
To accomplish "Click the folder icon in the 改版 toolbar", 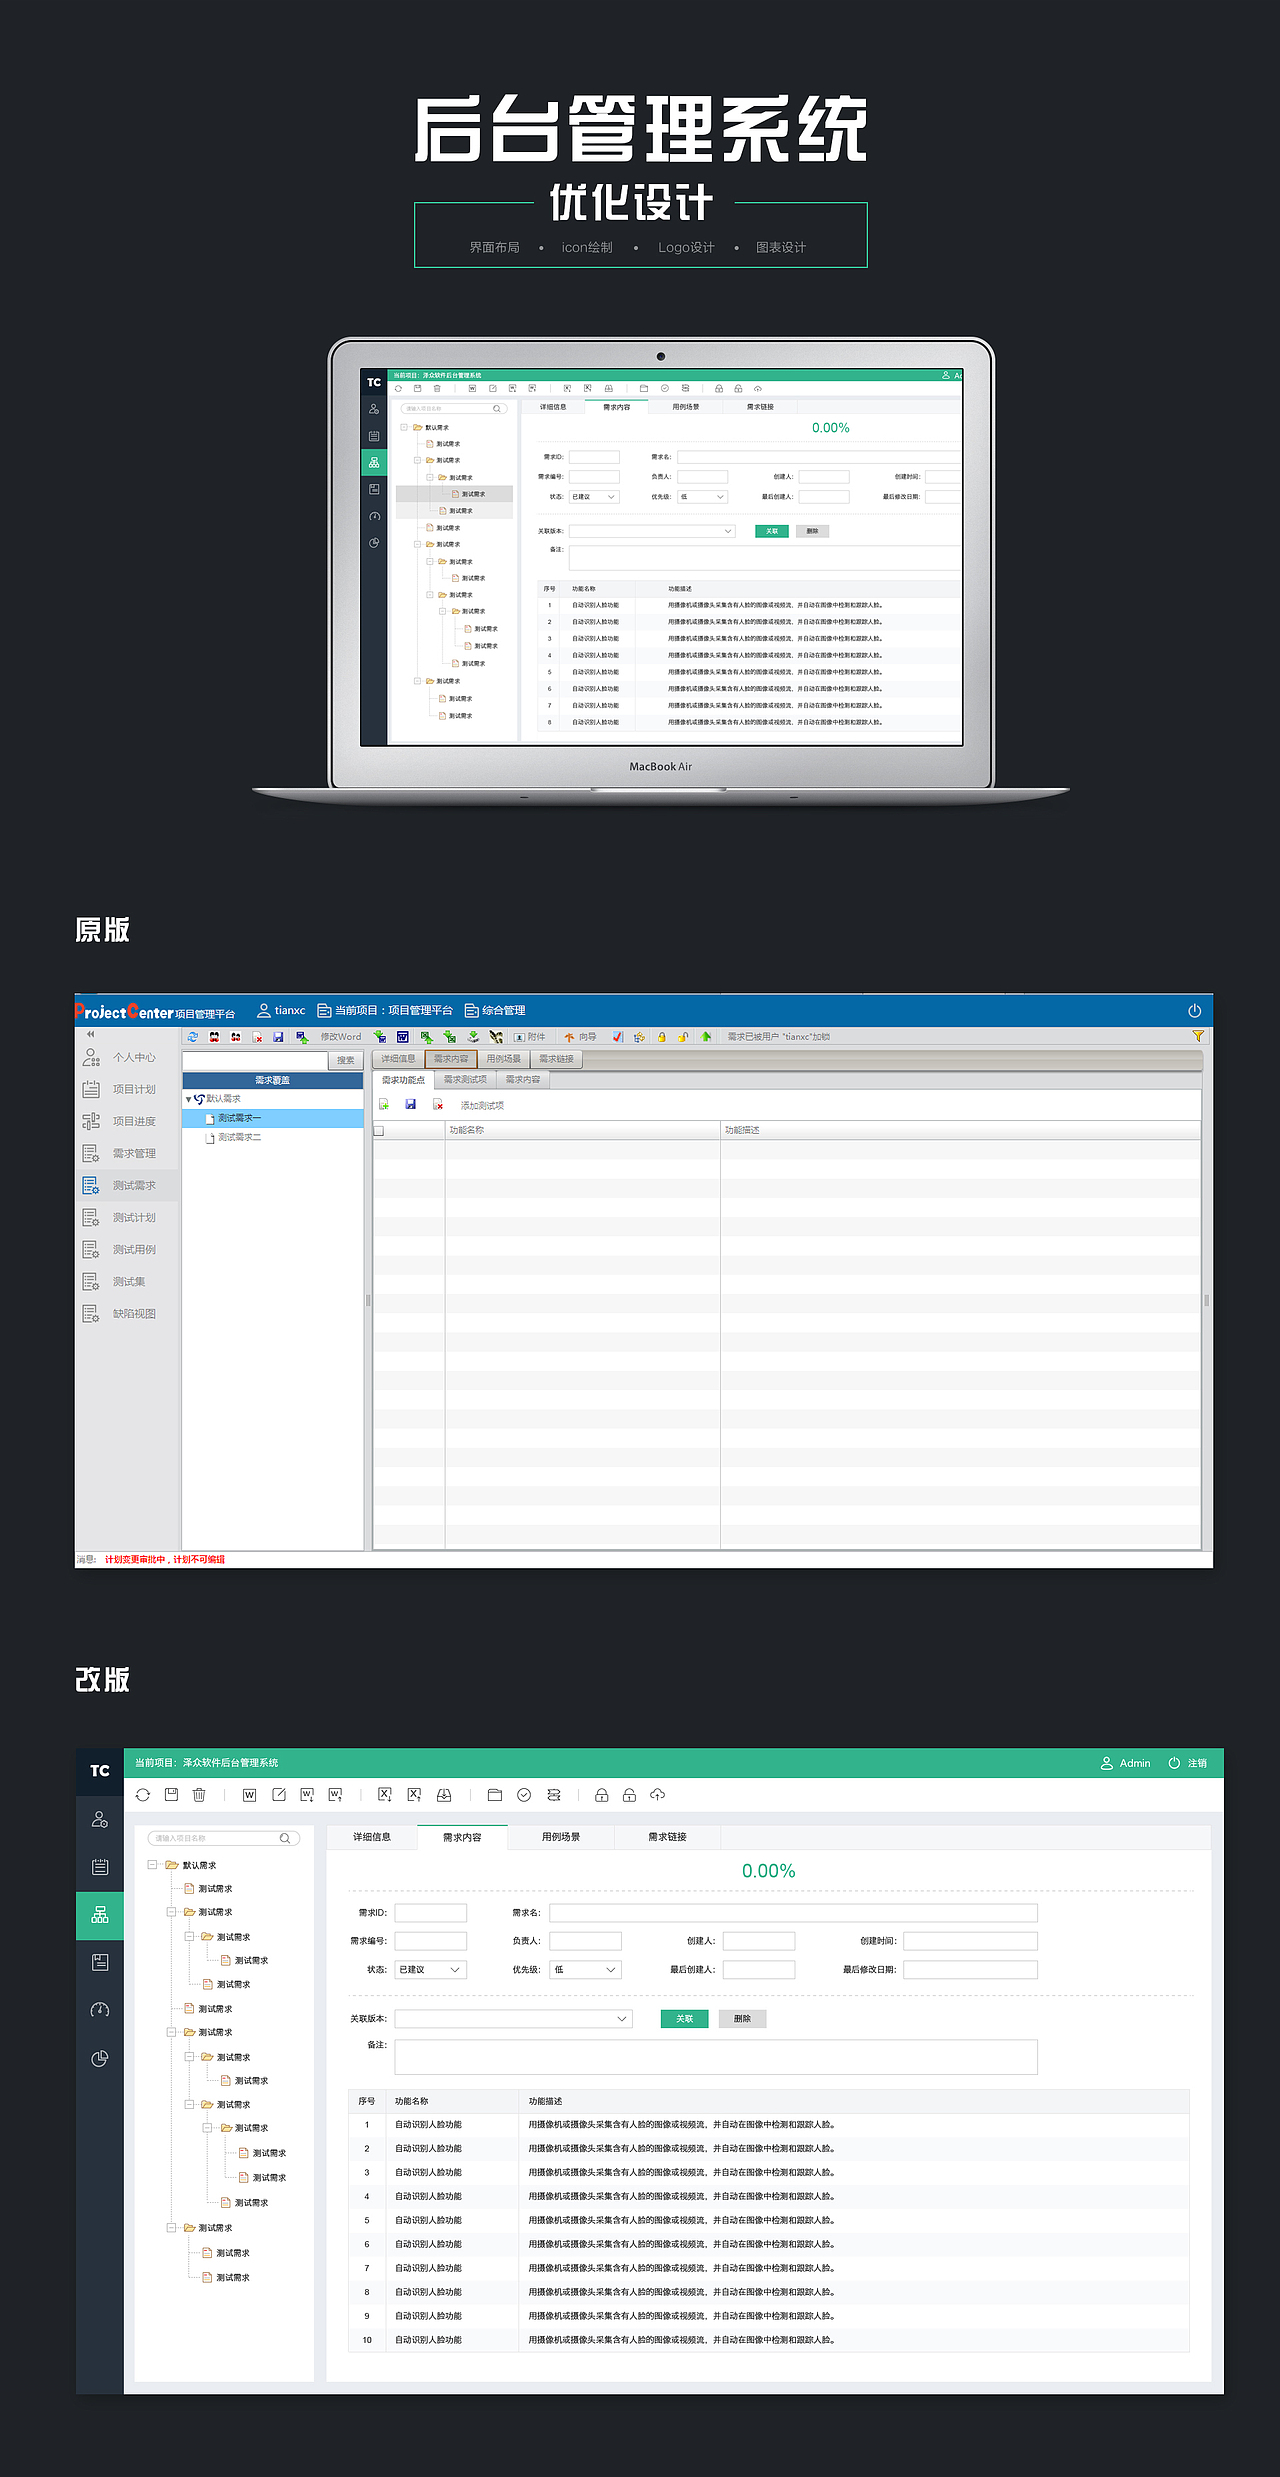I will click(495, 1795).
